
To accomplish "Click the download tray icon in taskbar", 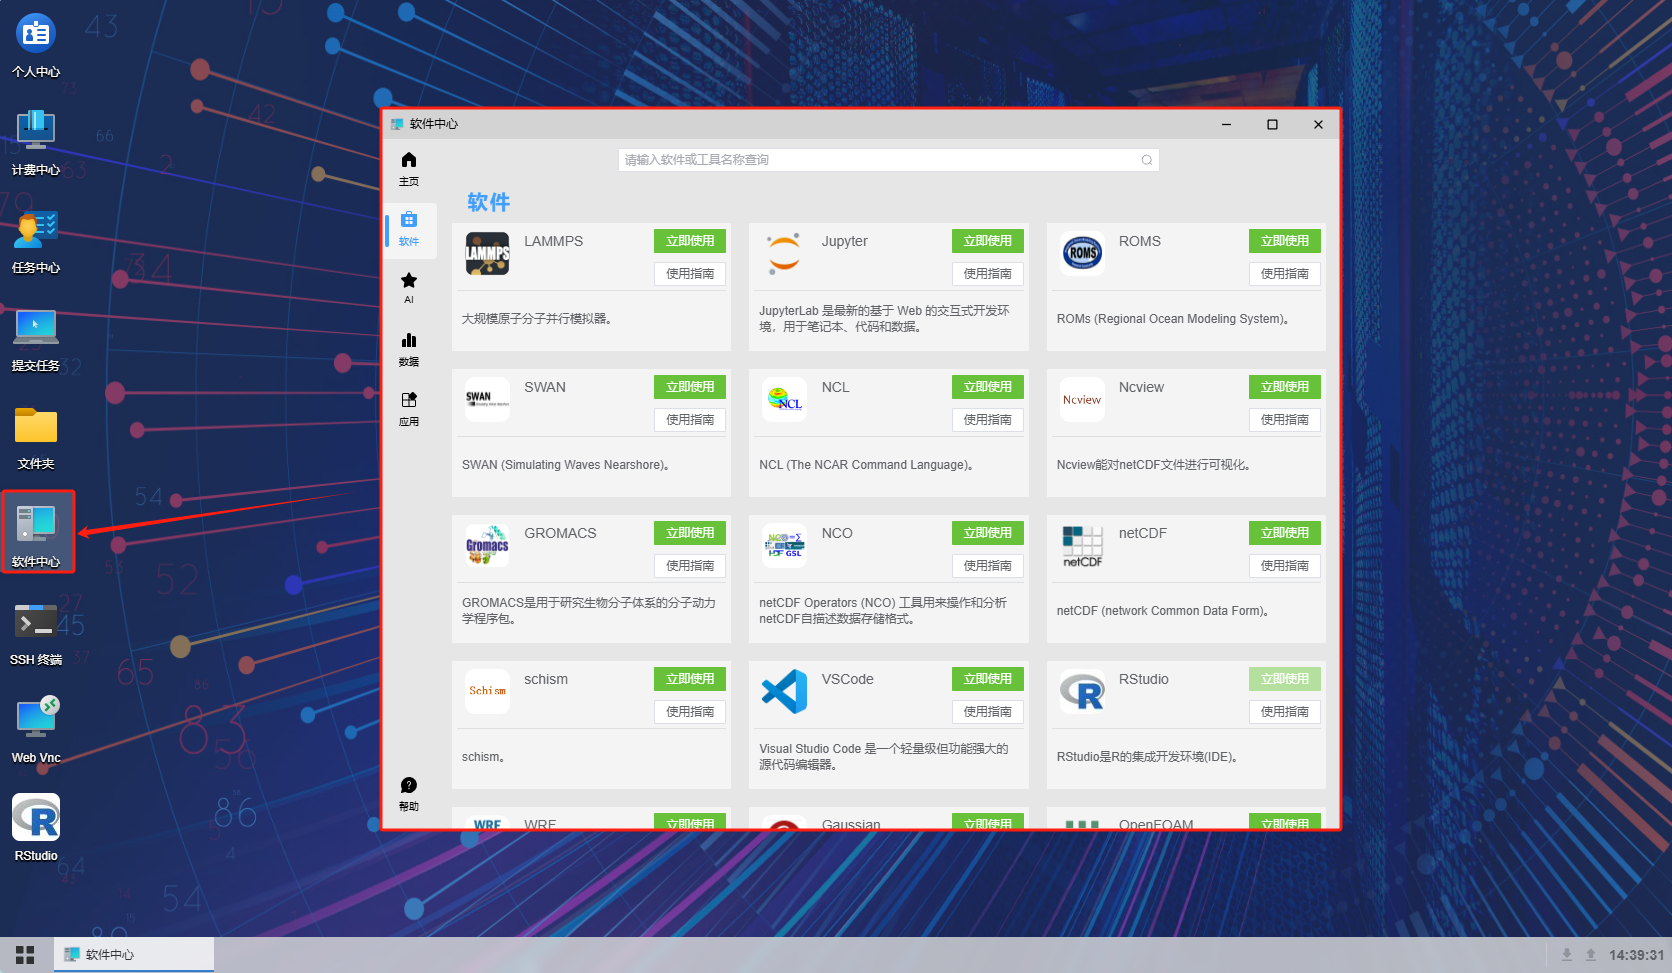I will point(1567,955).
